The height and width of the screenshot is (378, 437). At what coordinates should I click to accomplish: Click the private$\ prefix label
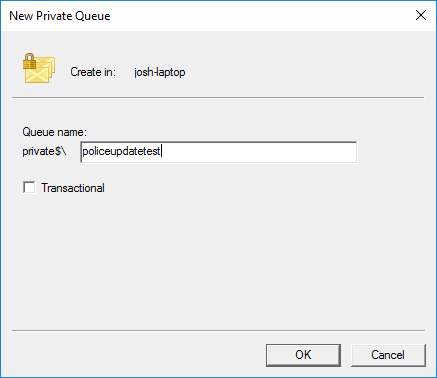point(44,151)
